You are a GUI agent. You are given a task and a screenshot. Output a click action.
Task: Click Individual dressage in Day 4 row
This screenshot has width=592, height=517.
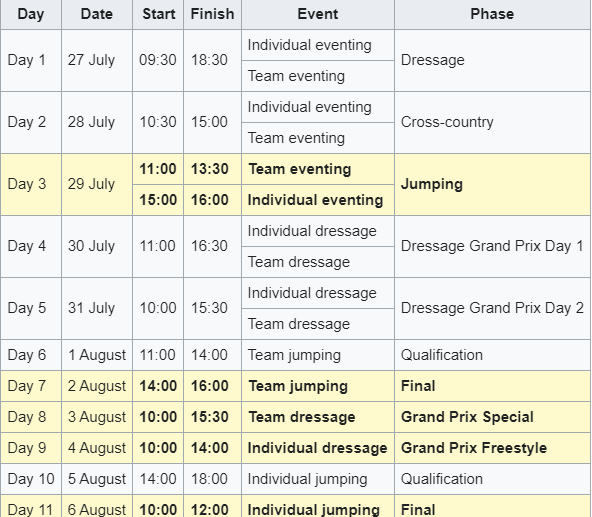[x=318, y=231]
